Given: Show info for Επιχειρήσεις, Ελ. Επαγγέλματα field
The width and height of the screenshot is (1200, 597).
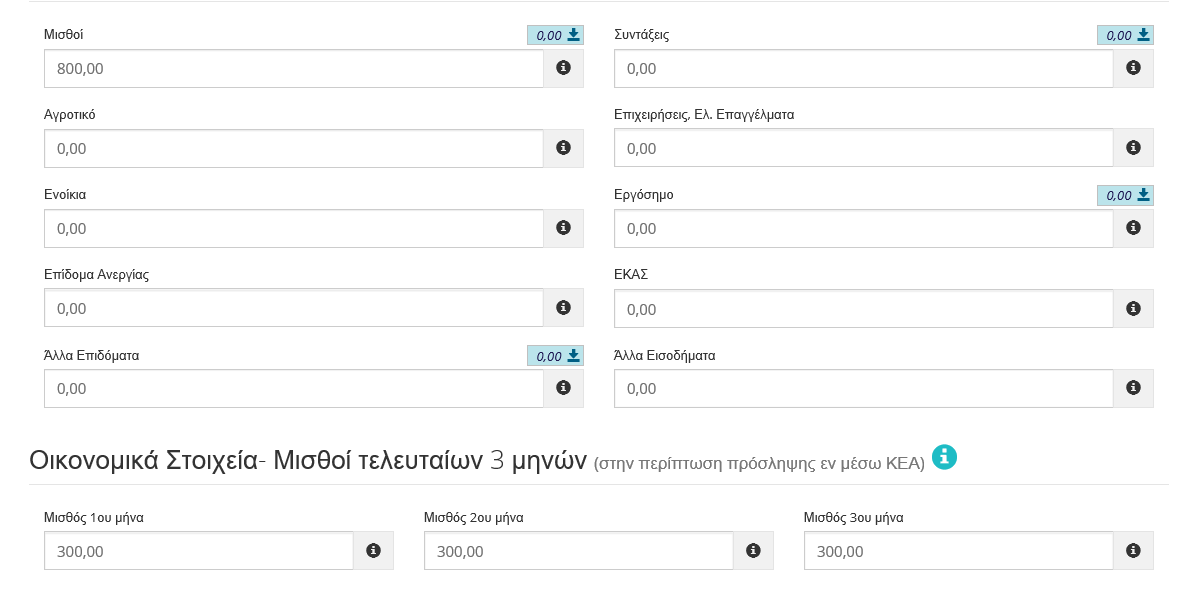Looking at the screenshot, I should point(1133,148).
